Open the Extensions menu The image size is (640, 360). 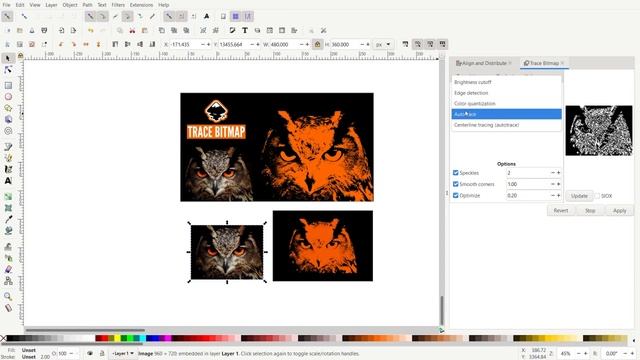[x=141, y=5]
